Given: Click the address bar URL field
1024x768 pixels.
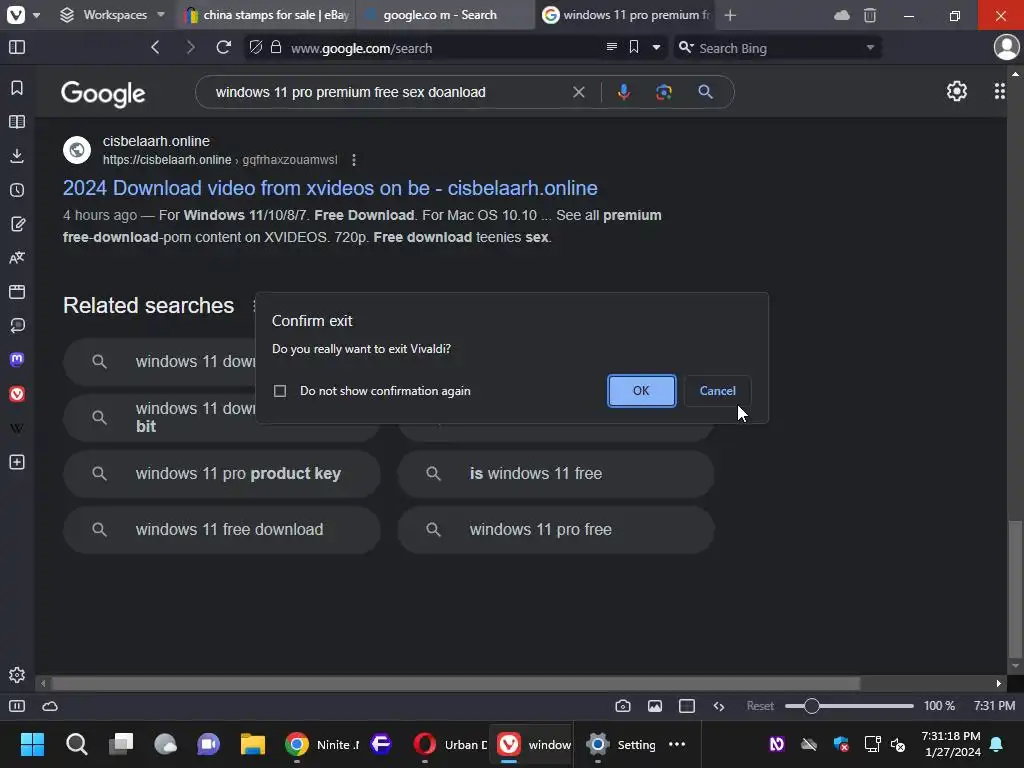Looking at the screenshot, I should coord(444,48).
